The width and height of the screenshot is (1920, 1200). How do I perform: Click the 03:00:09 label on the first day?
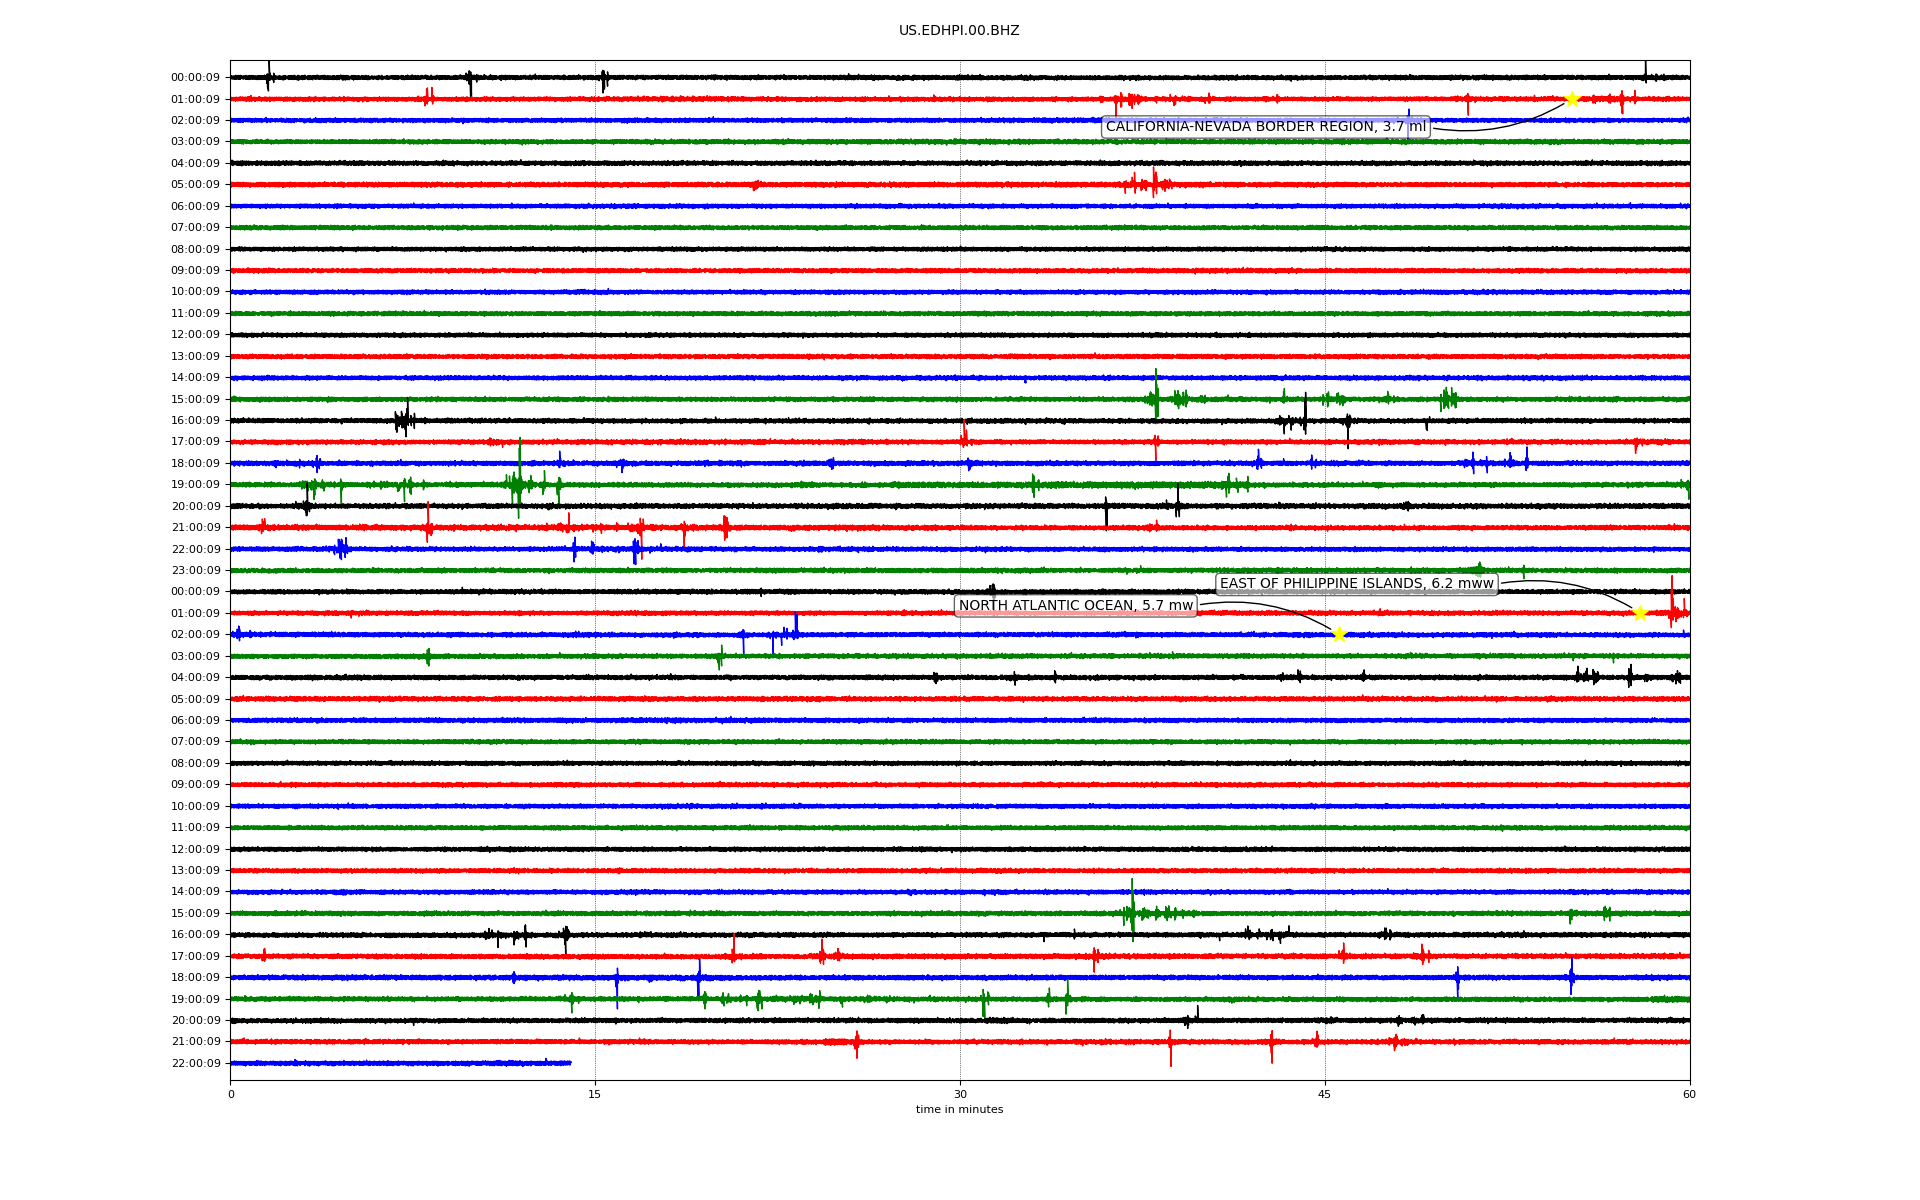pyautogui.click(x=195, y=142)
